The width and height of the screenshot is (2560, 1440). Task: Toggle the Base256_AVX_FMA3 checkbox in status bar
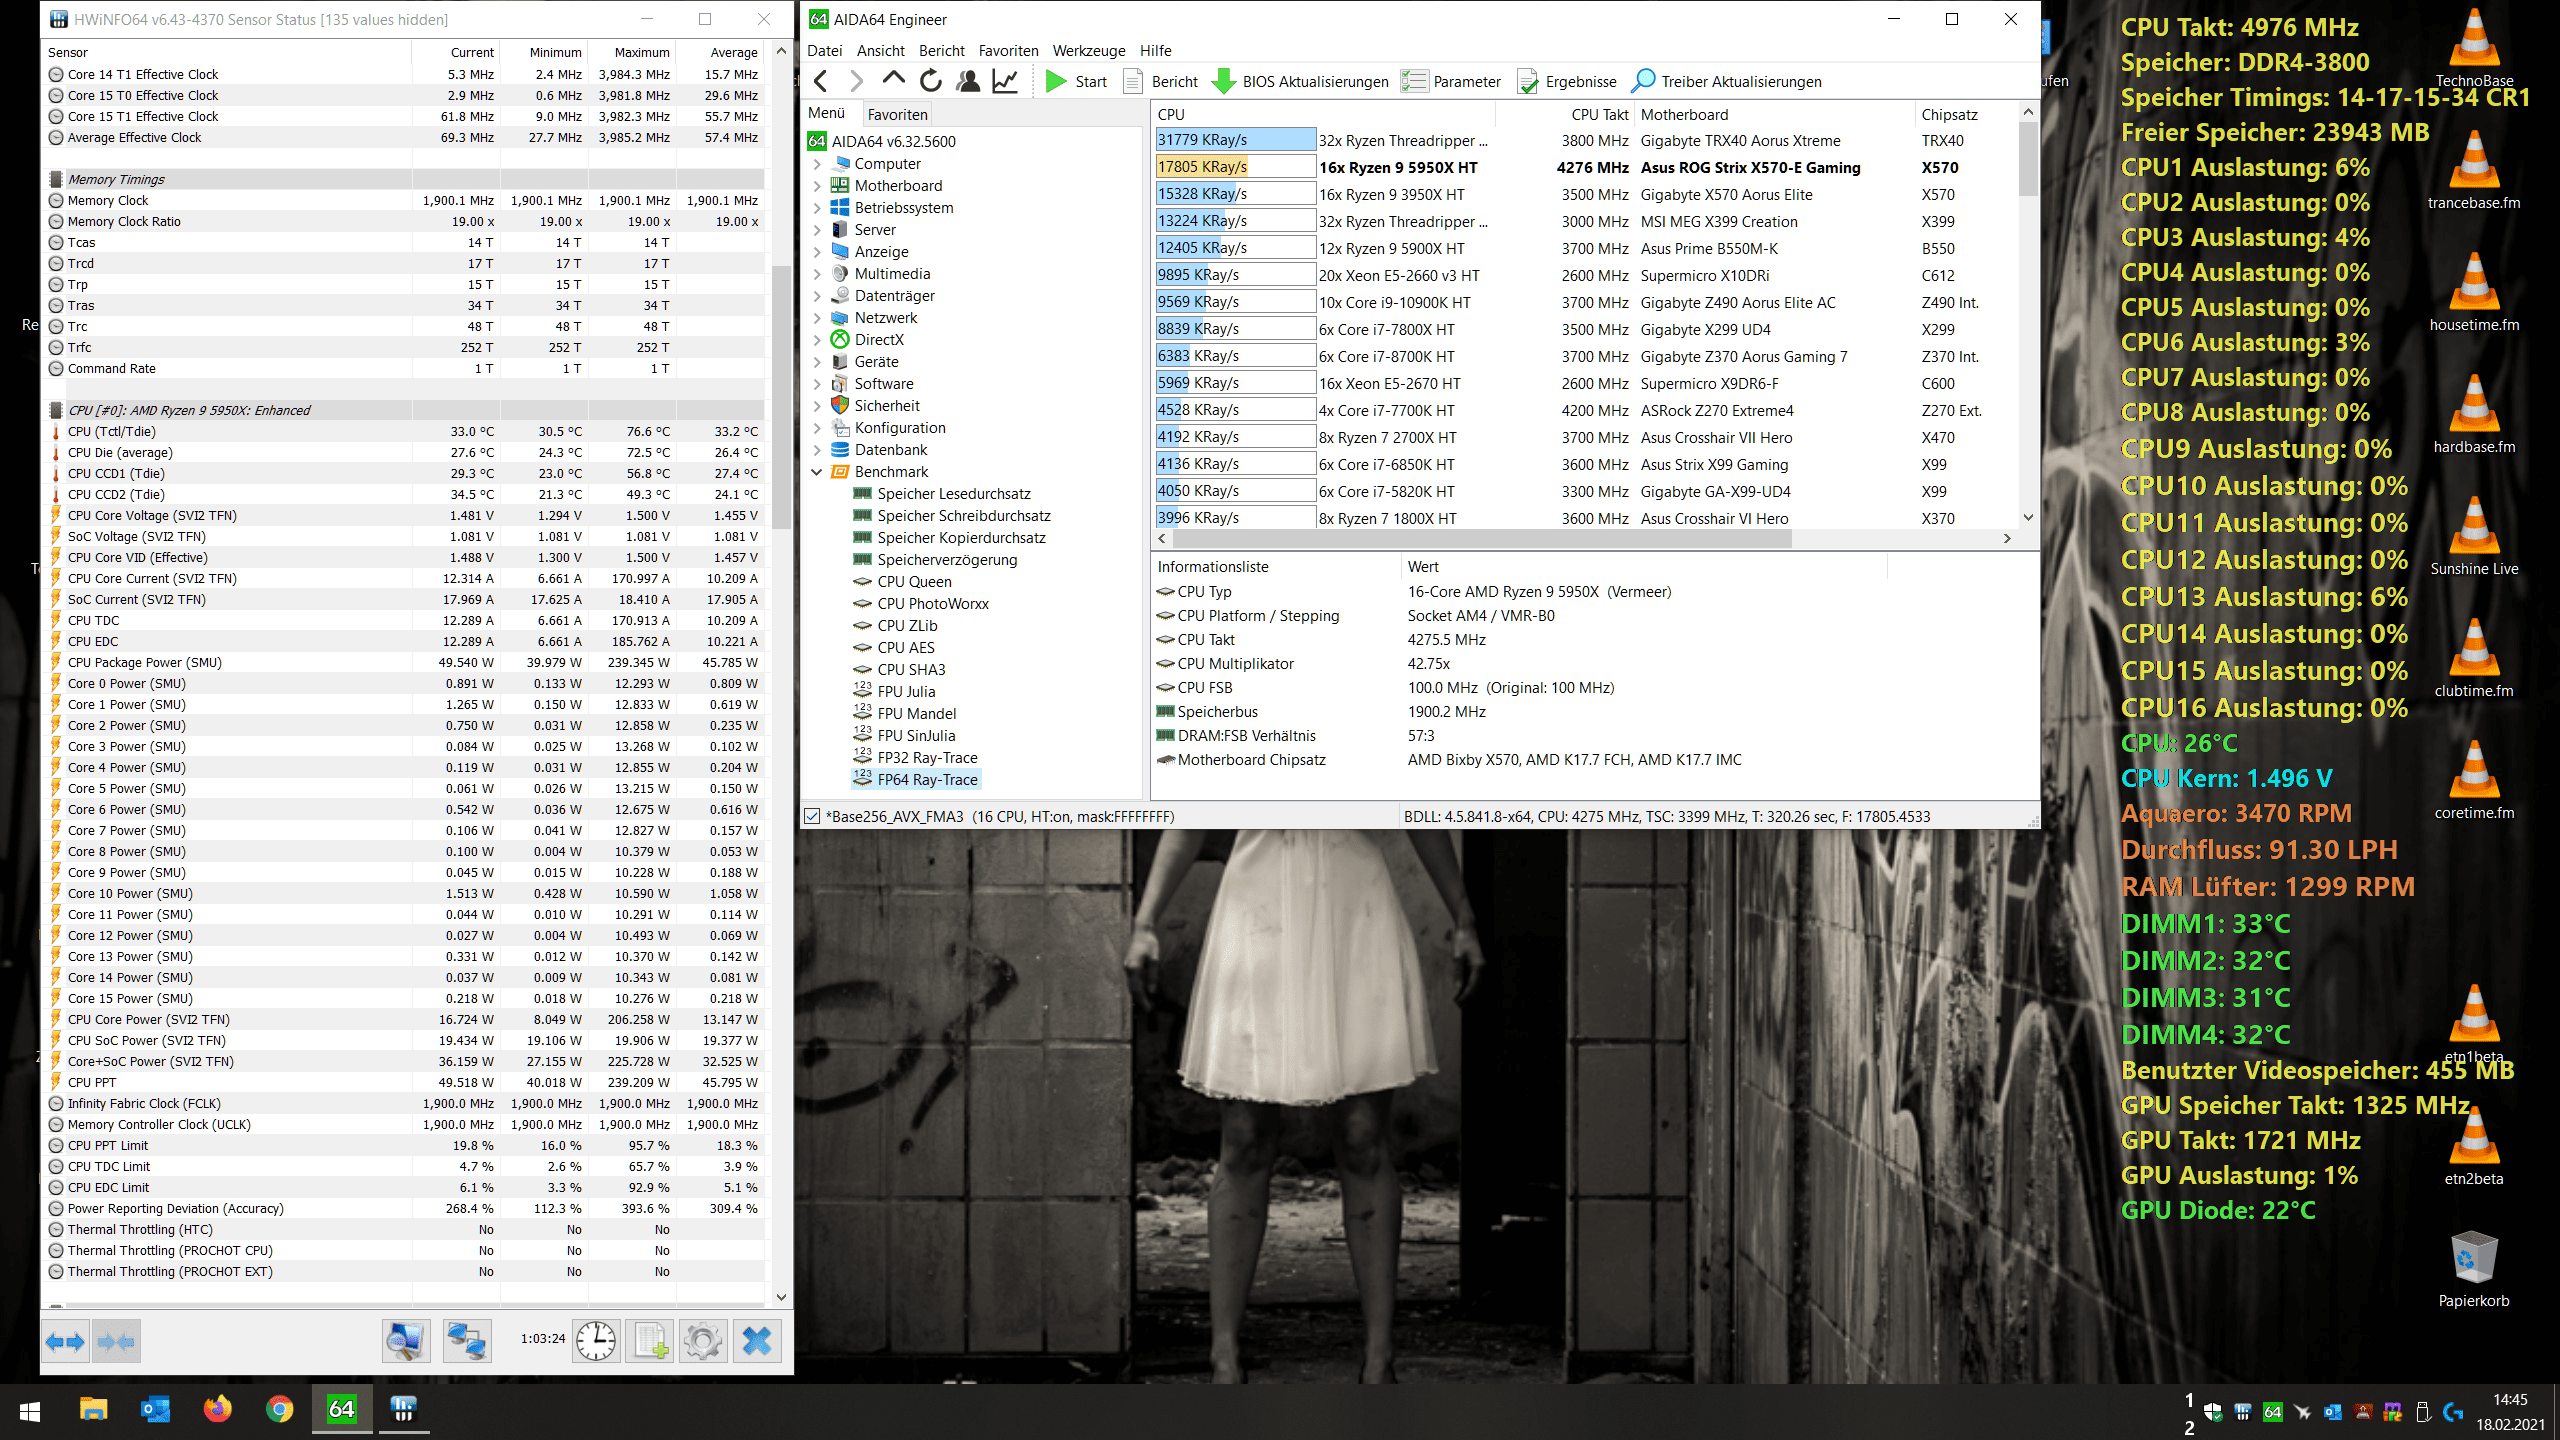813,817
